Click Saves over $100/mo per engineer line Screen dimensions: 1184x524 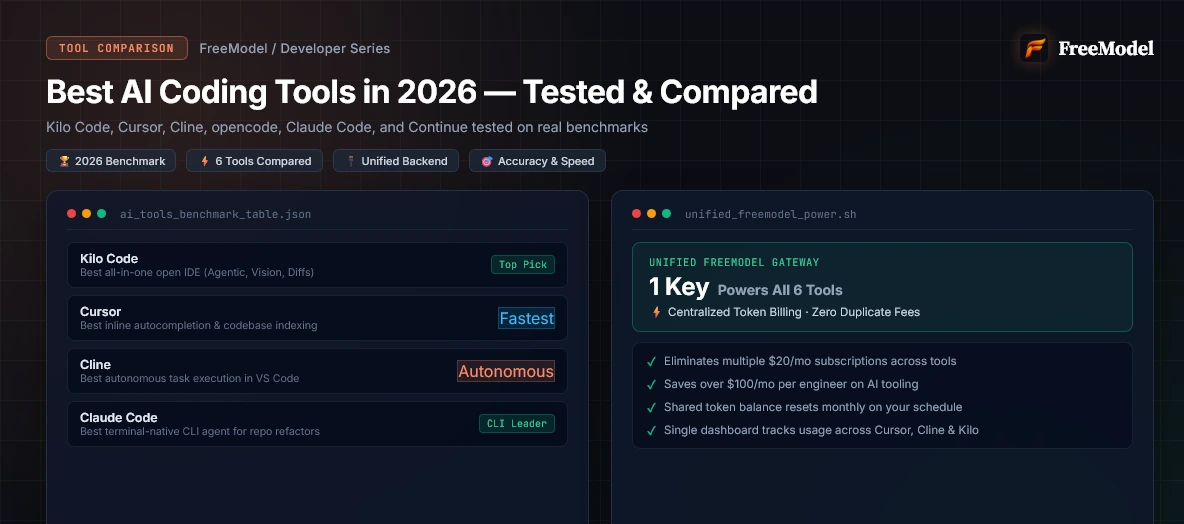(791, 384)
